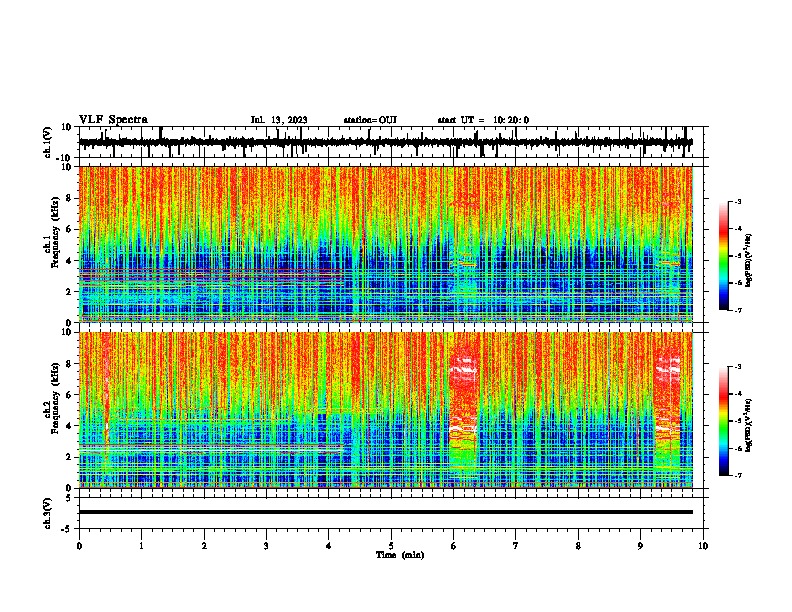This screenshot has height=612, width=792.
Task: Click the time axis tick label "6"
Action: click(x=454, y=546)
